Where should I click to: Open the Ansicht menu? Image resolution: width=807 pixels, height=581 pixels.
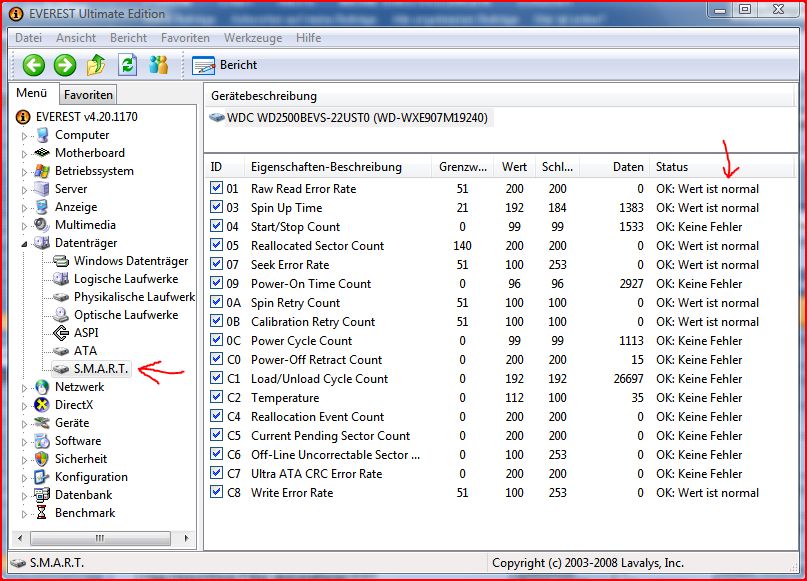coord(76,38)
